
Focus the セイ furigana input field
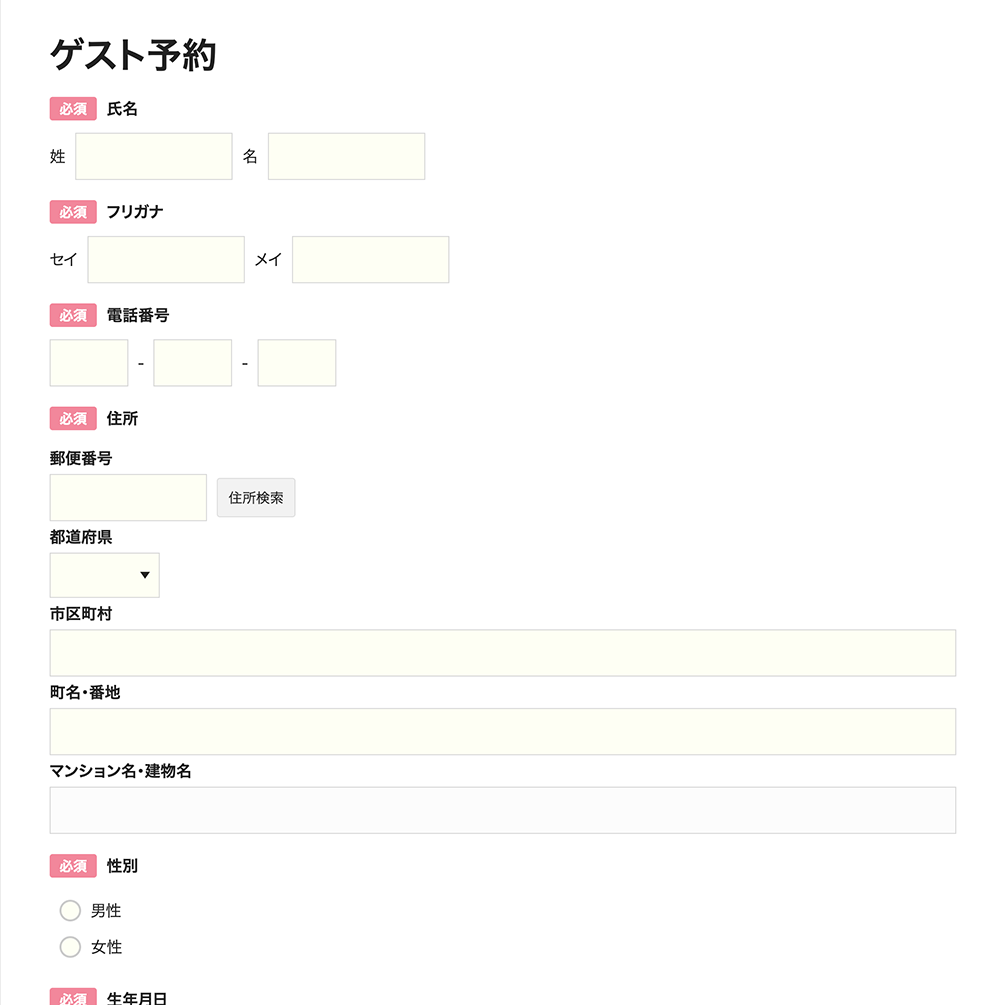(166, 260)
